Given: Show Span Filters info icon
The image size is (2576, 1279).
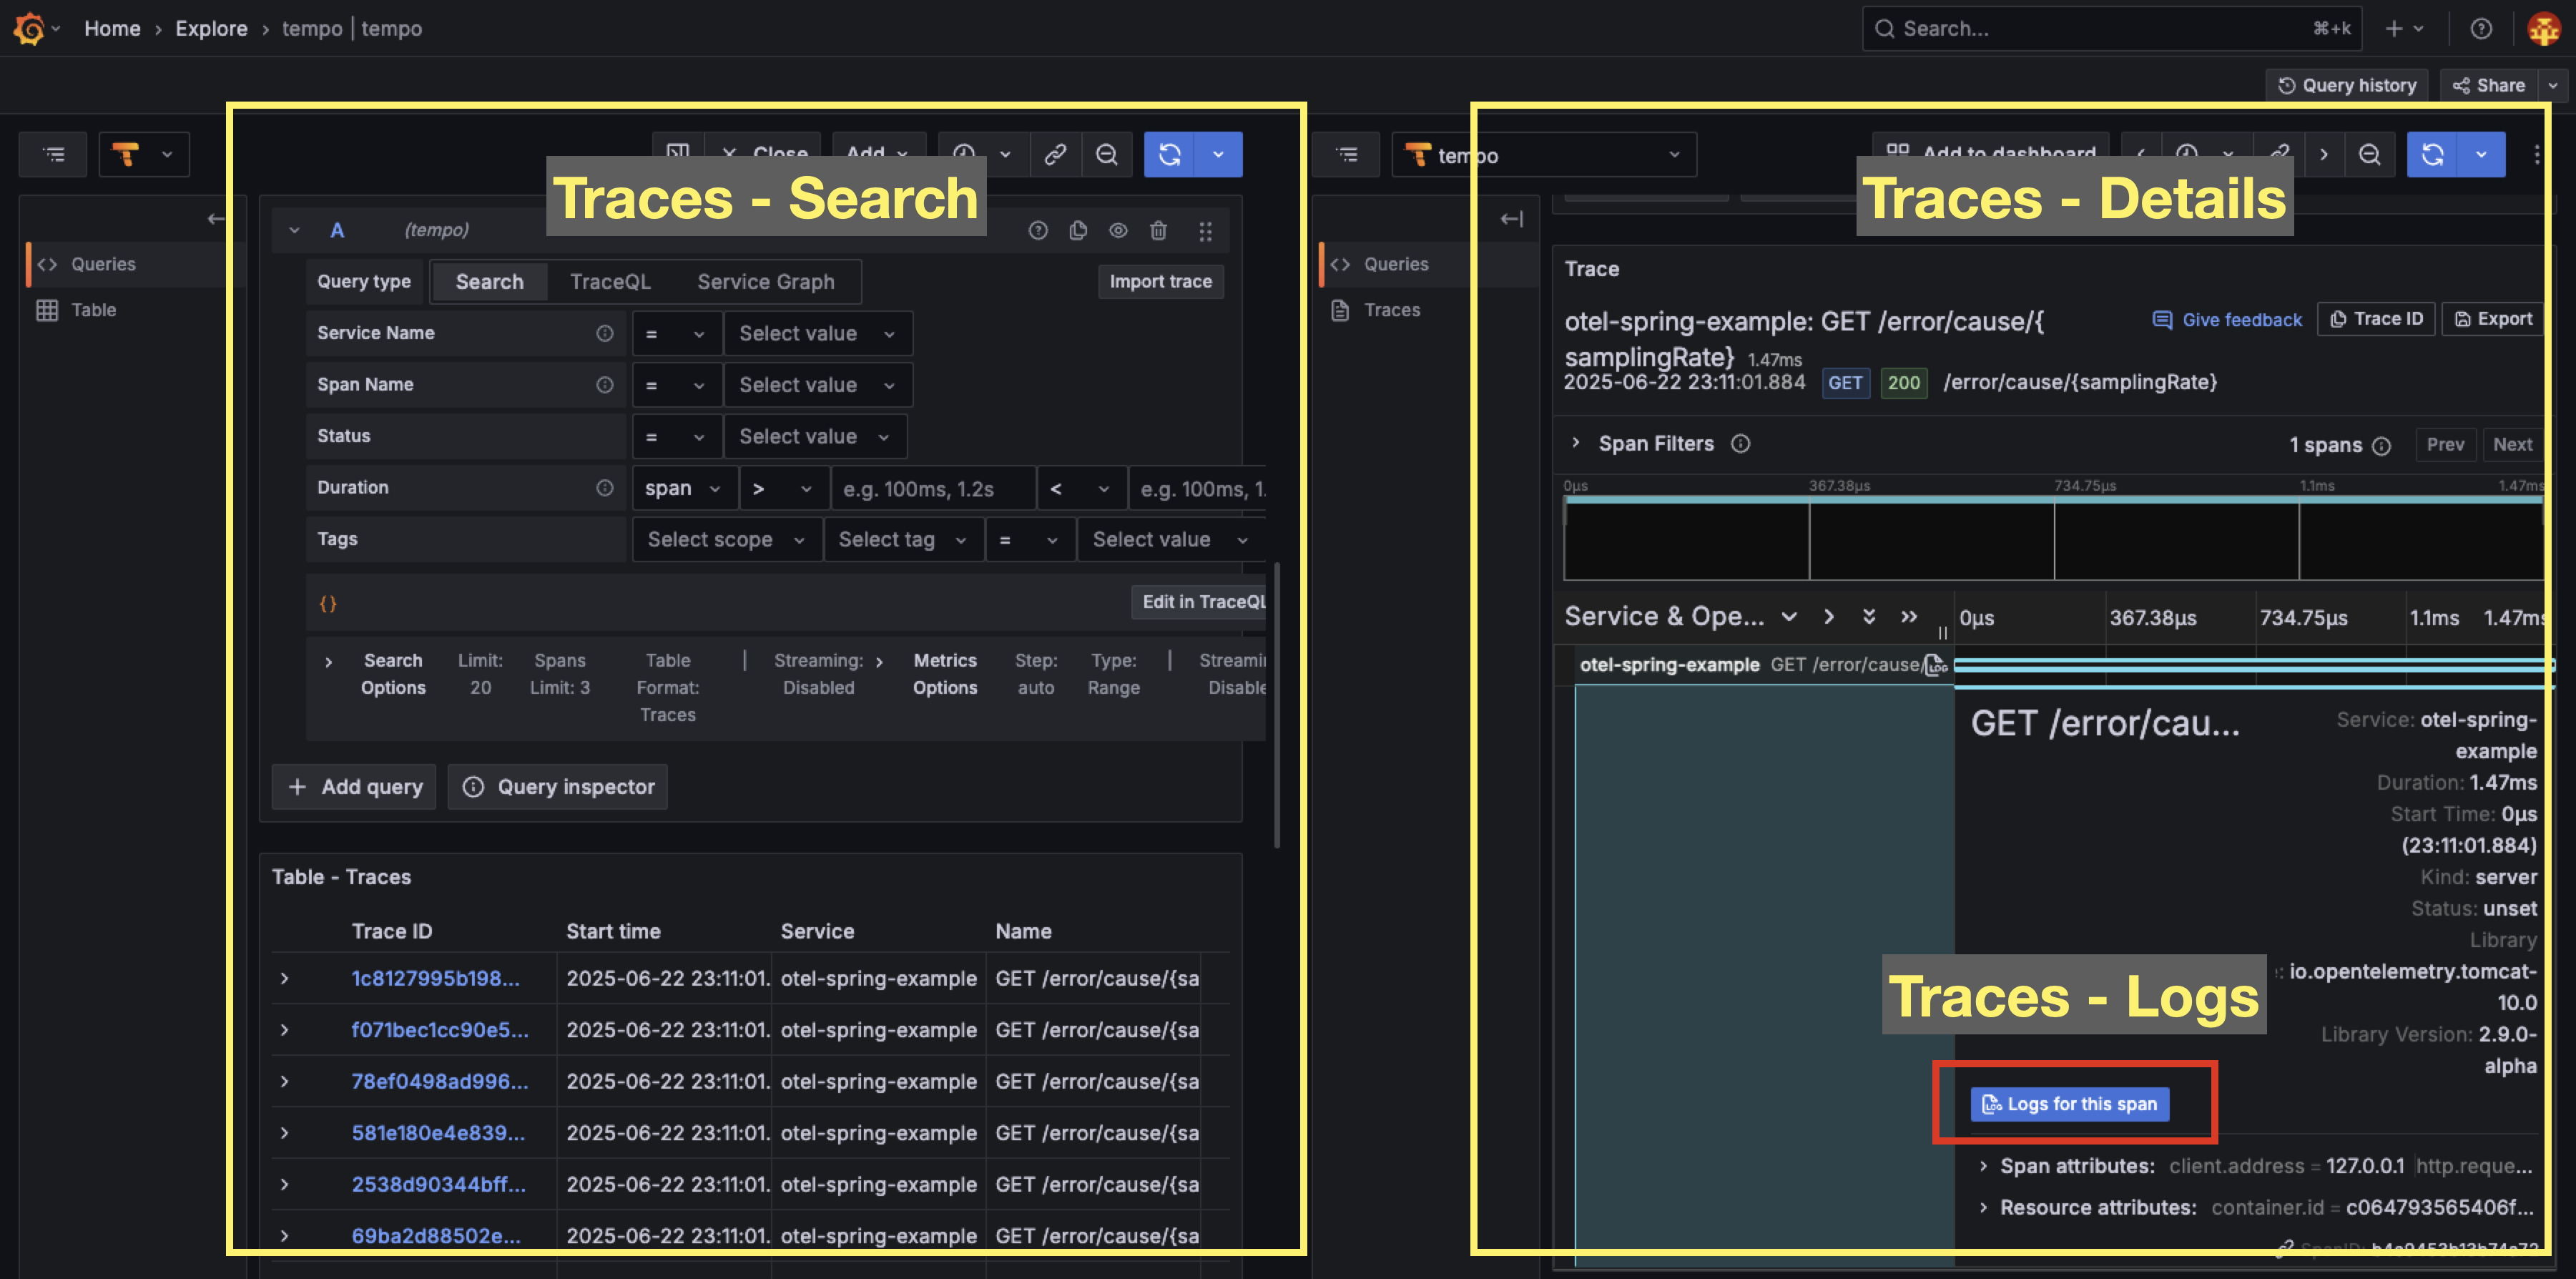Looking at the screenshot, I should 1741,443.
